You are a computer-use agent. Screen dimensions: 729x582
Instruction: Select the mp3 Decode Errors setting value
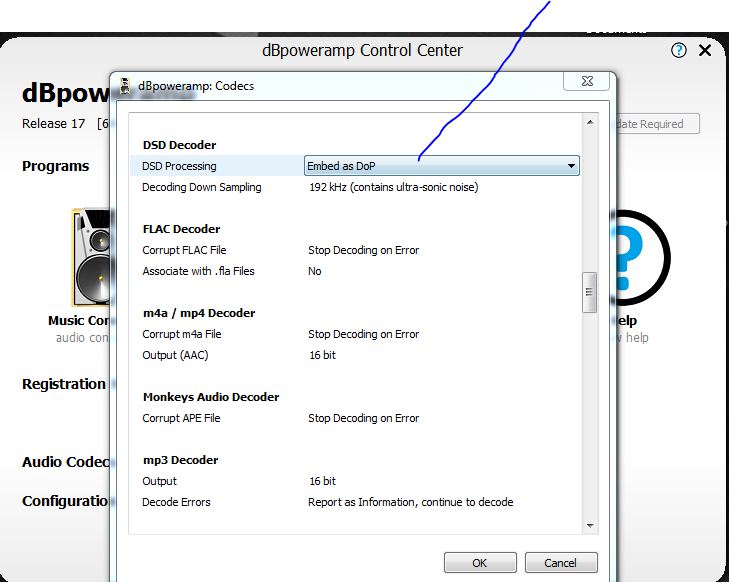tap(410, 502)
